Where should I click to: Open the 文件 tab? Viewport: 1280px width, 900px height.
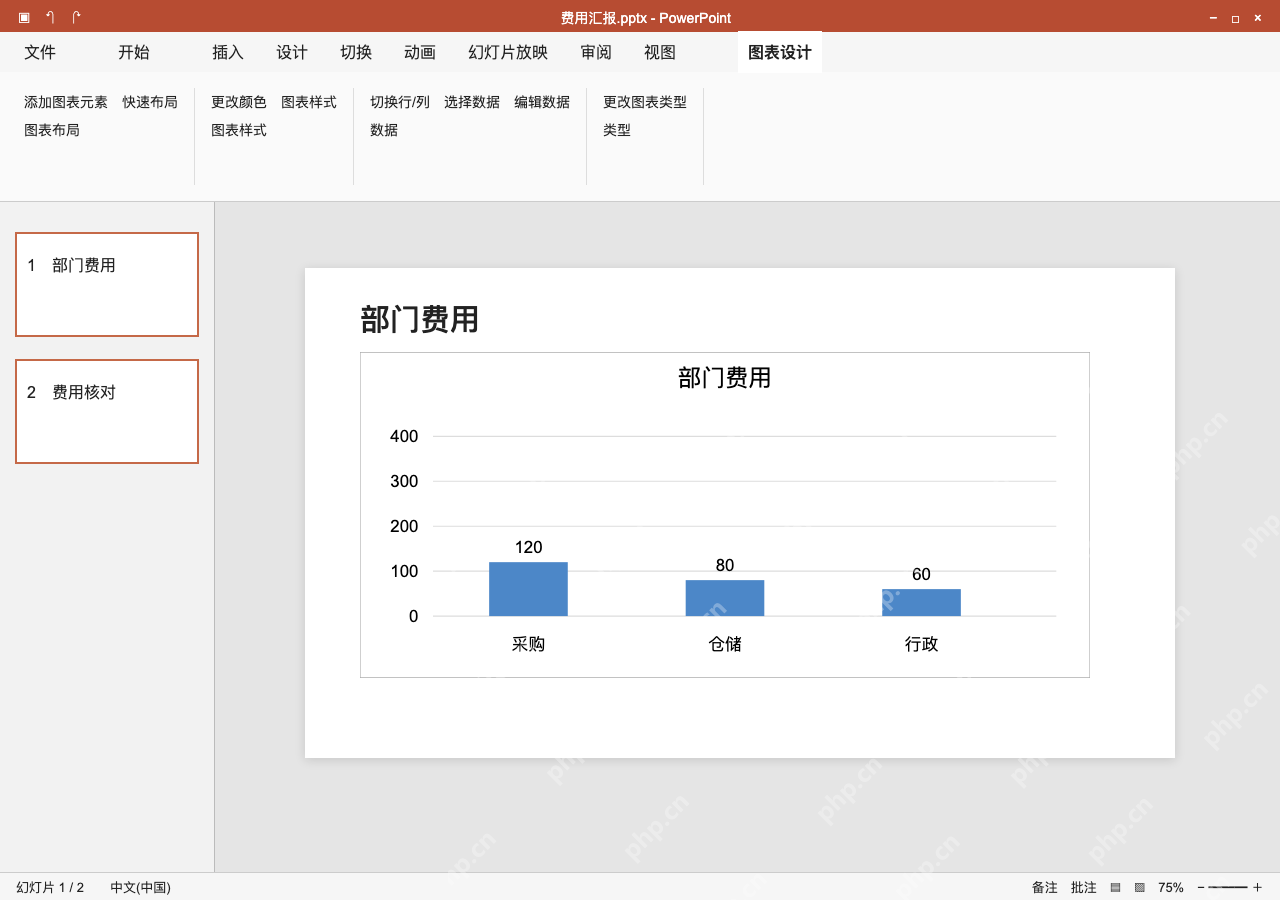pos(40,52)
